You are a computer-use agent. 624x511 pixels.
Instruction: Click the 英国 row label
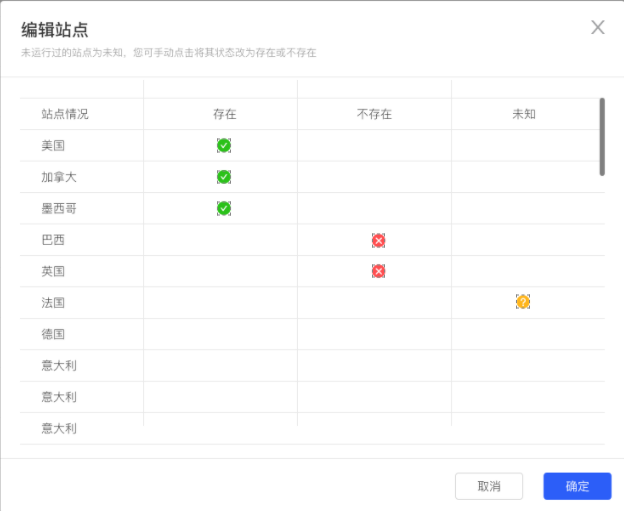(x=53, y=271)
